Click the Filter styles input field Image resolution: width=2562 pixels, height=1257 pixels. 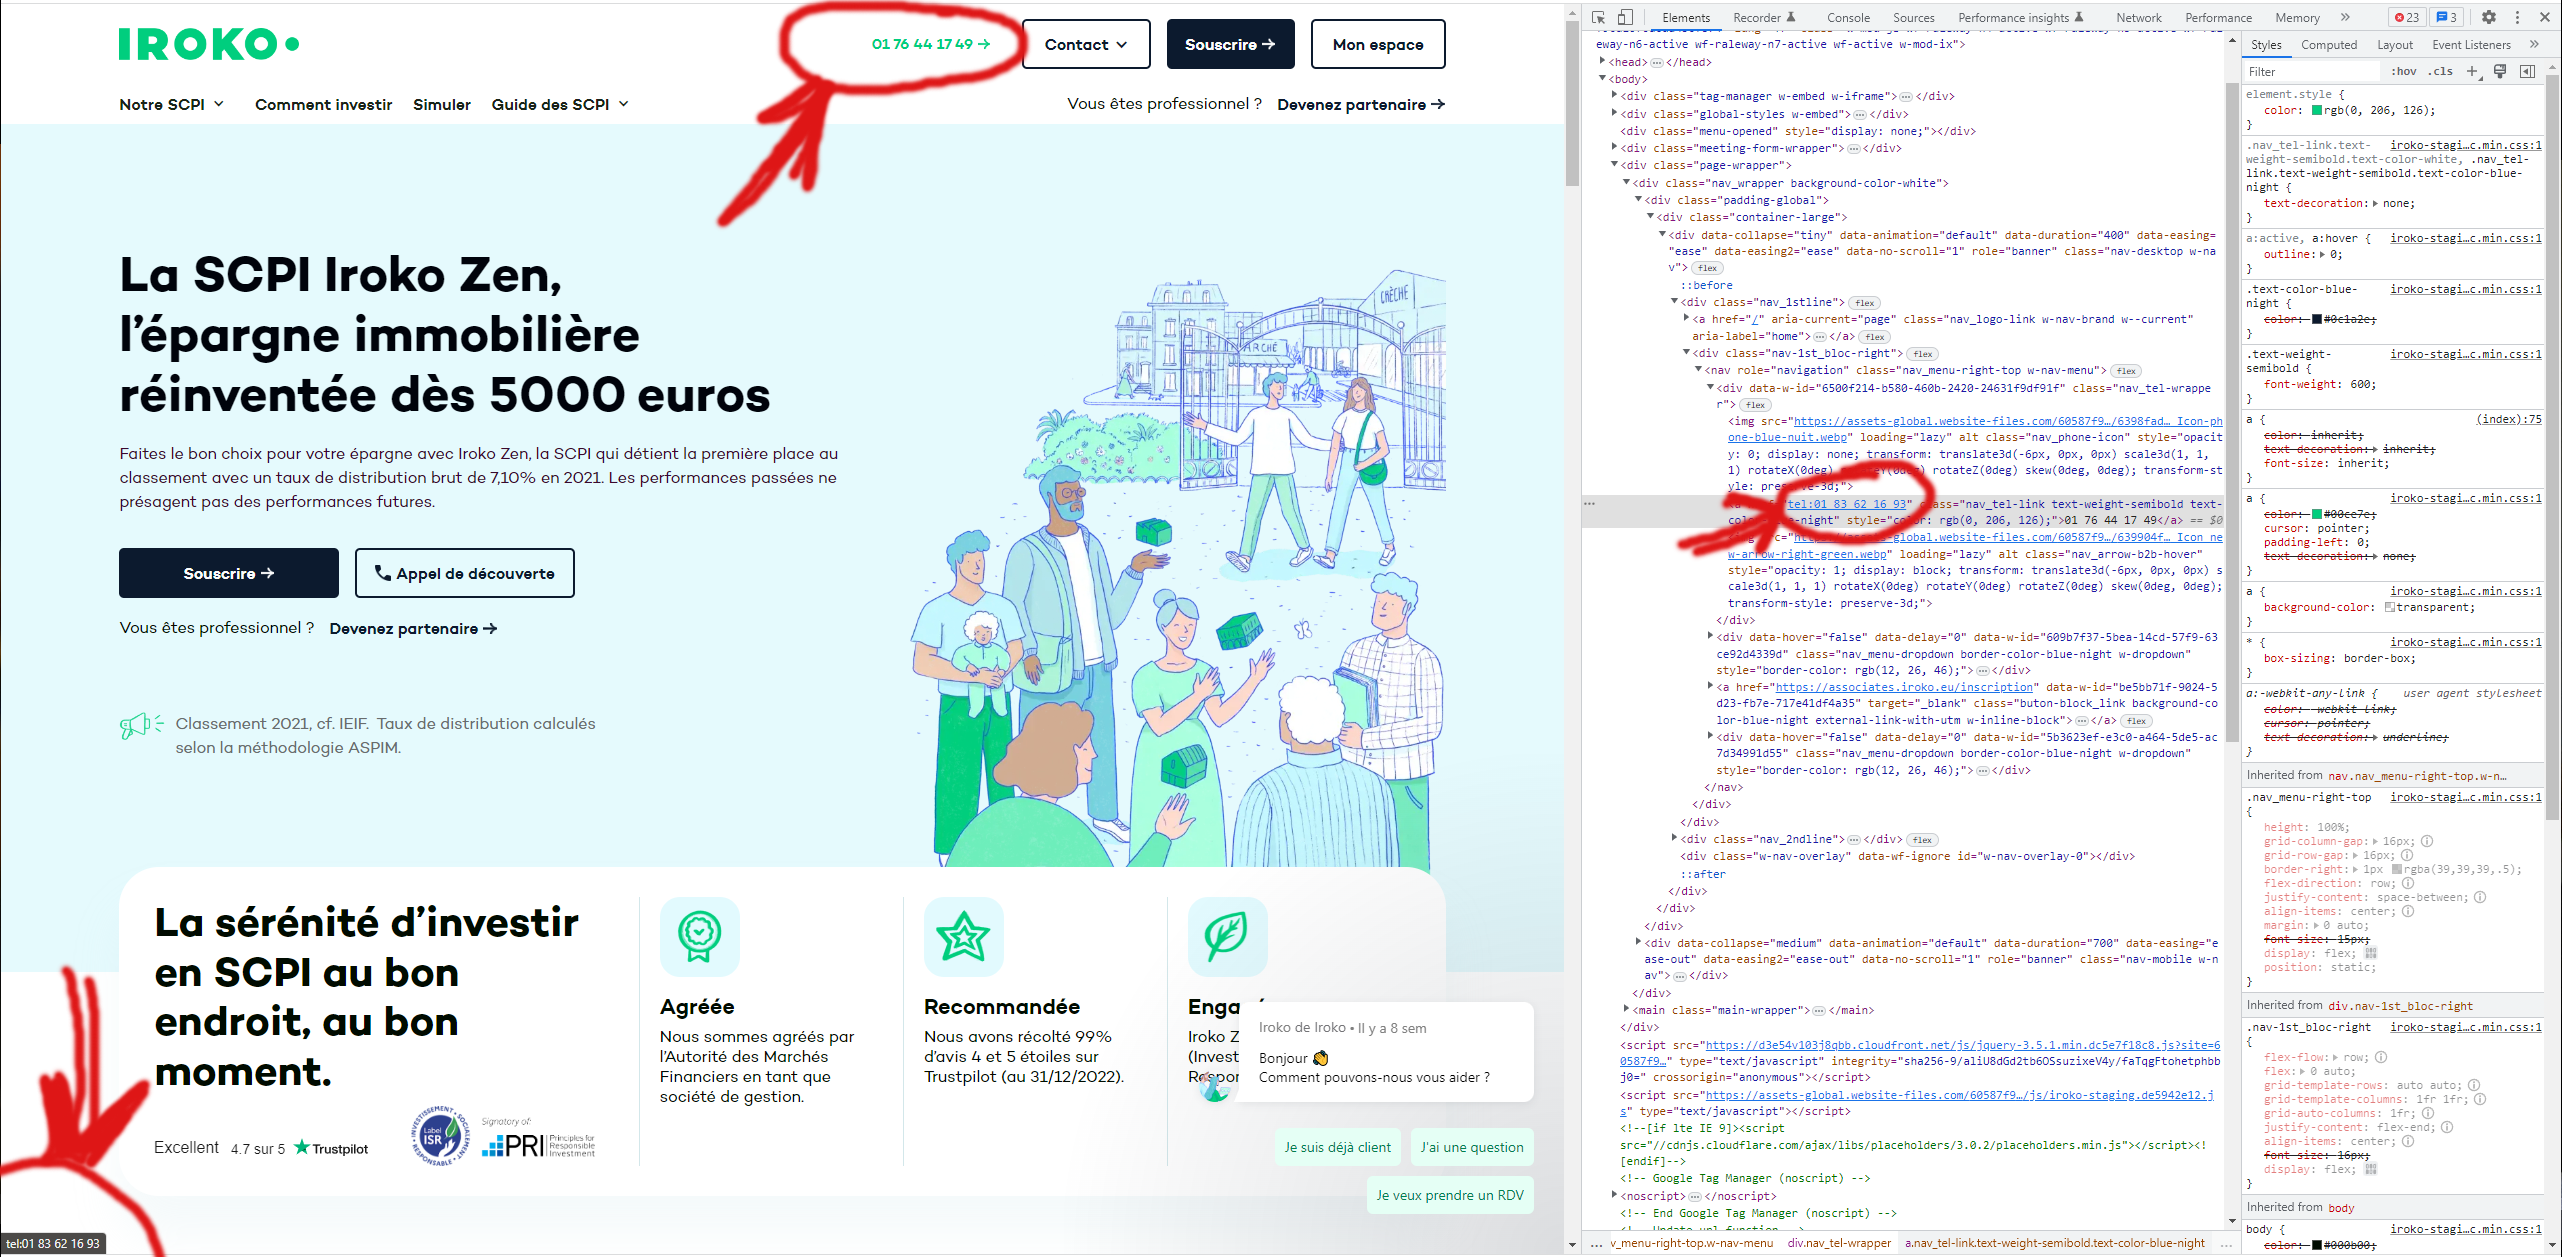[x=2311, y=71]
